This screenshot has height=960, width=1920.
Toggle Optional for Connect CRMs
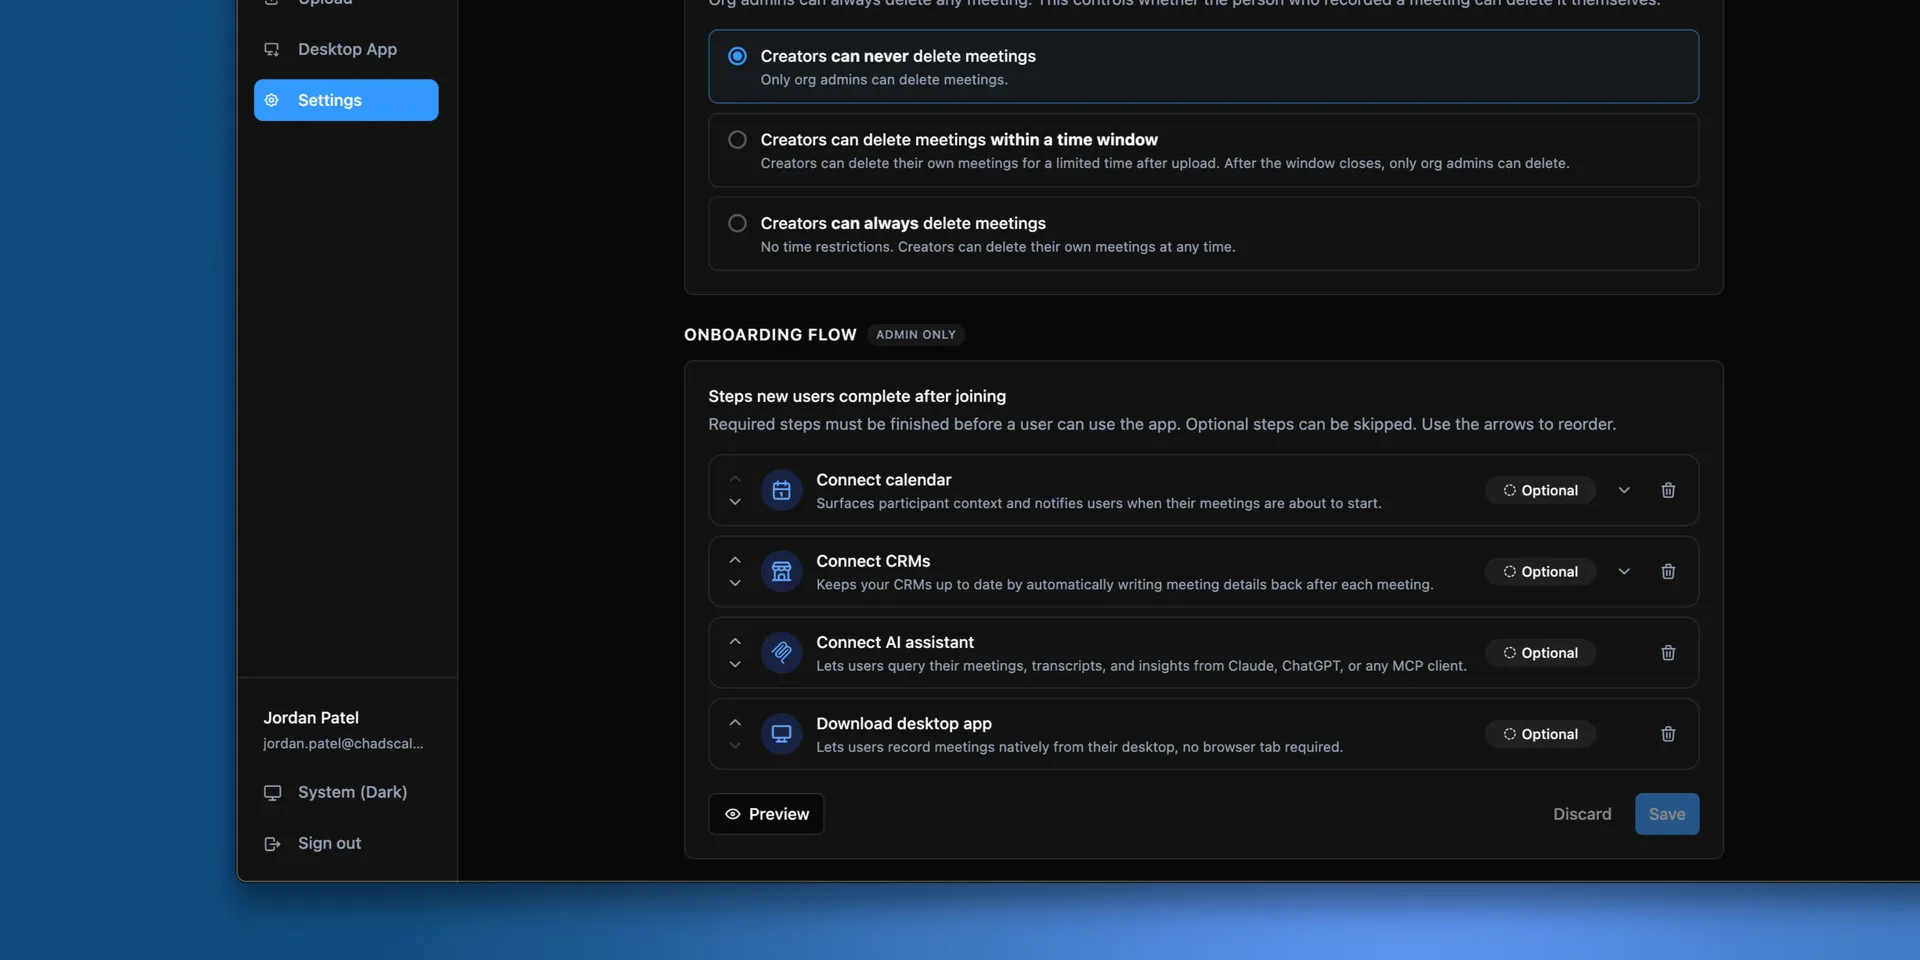pyautogui.click(x=1540, y=571)
